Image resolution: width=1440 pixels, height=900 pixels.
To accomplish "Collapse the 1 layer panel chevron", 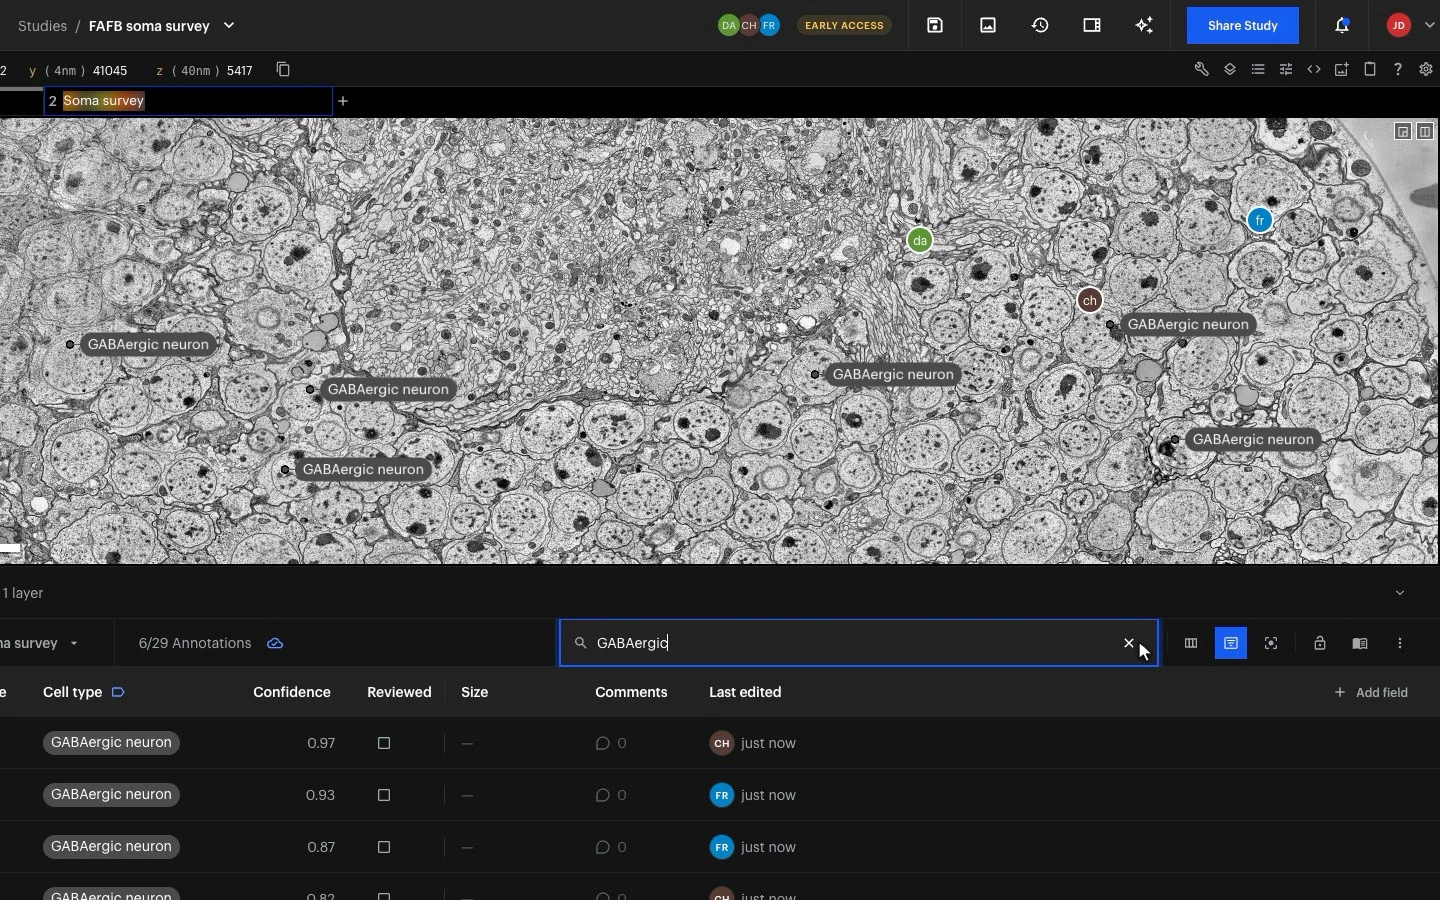I will click(x=1400, y=593).
